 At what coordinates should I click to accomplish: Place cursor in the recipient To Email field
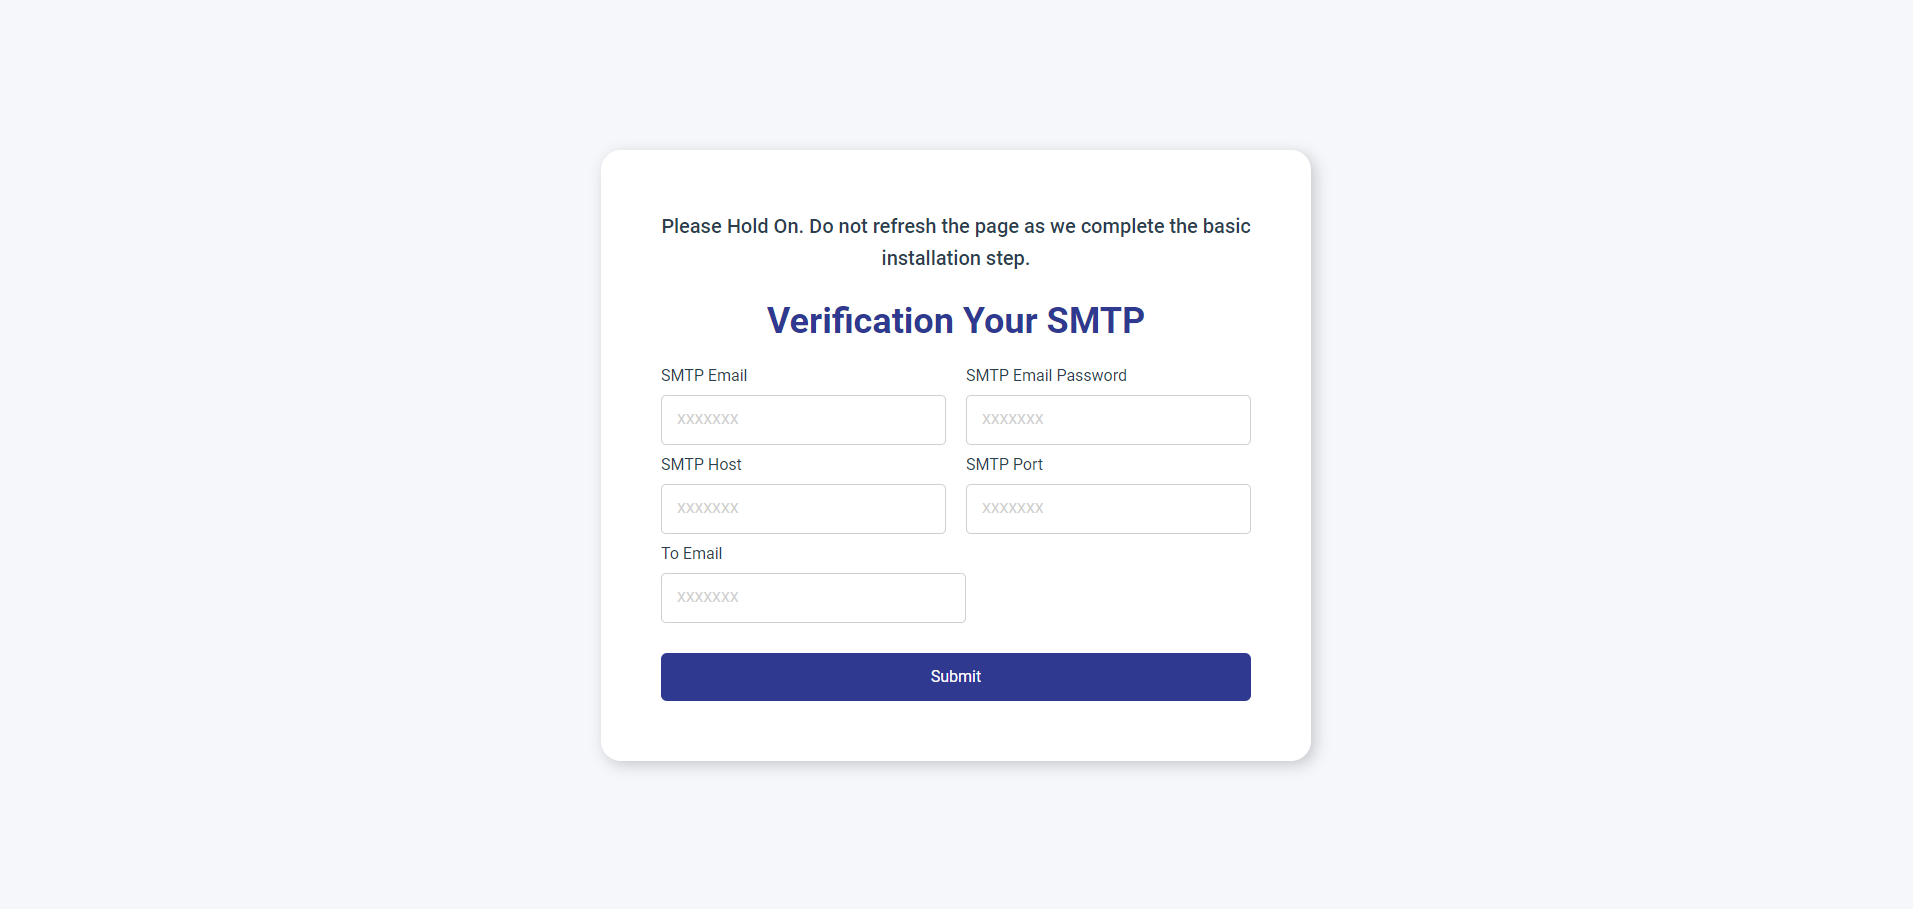[813, 598]
